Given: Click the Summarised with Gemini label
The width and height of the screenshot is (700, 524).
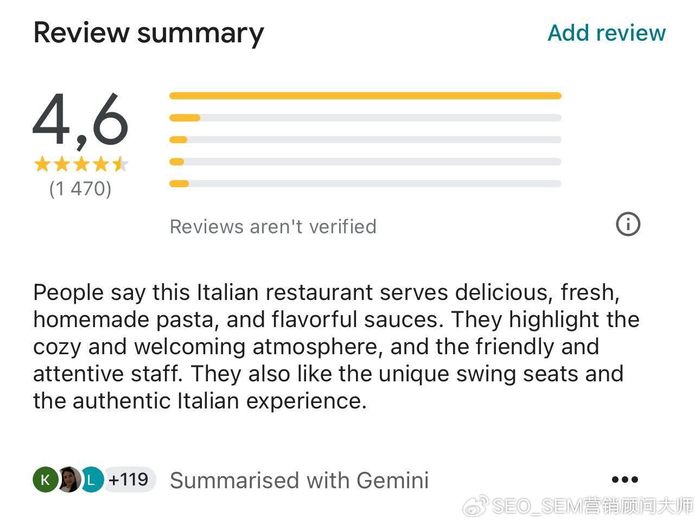Looking at the screenshot, I should point(299,481).
